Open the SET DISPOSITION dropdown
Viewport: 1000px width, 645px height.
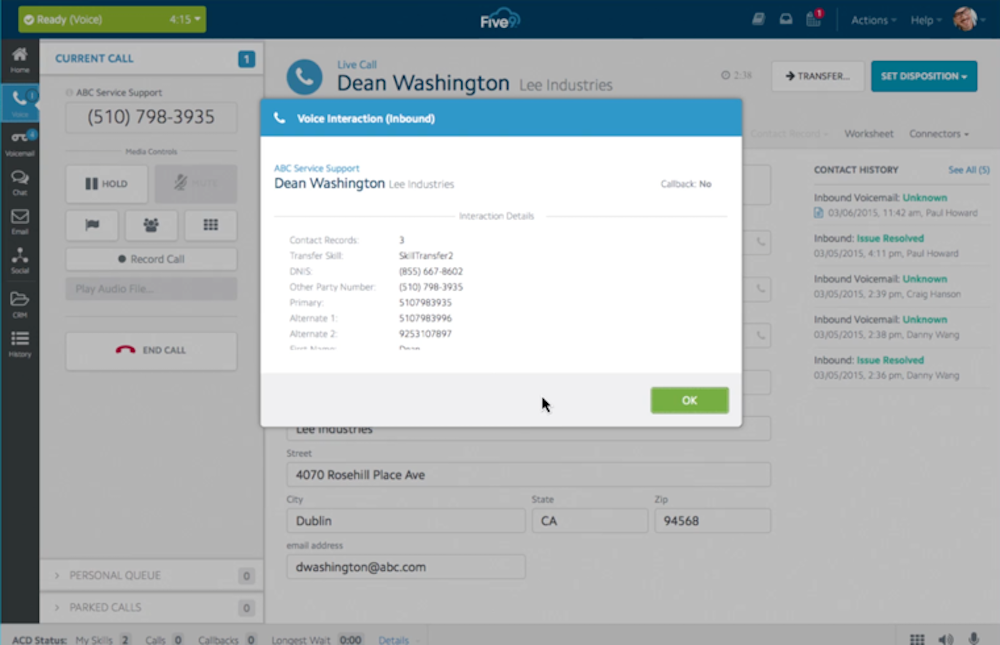click(x=923, y=76)
